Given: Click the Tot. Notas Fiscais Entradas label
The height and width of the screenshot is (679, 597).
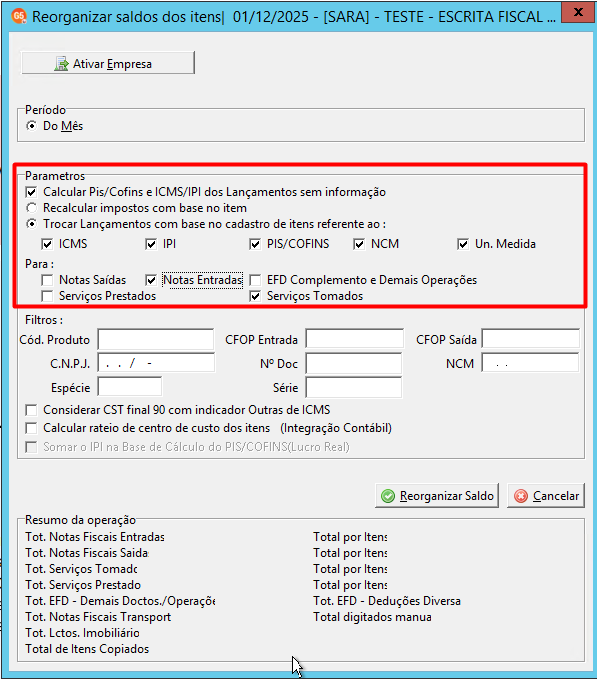Looking at the screenshot, I should 95,537.
